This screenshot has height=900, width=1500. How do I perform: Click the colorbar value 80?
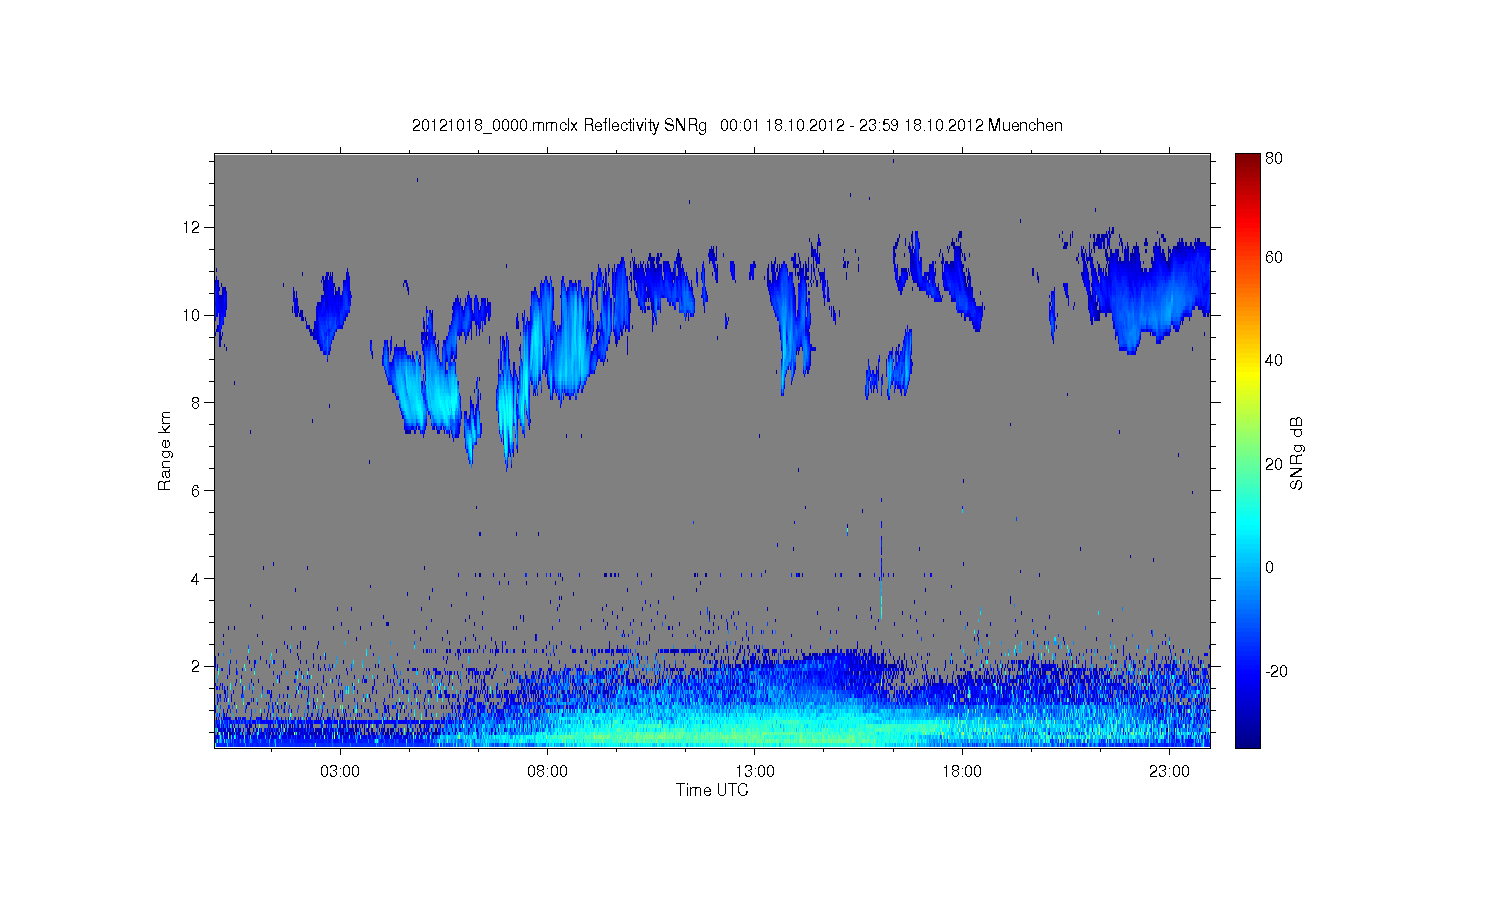(x=1274, y=158)
